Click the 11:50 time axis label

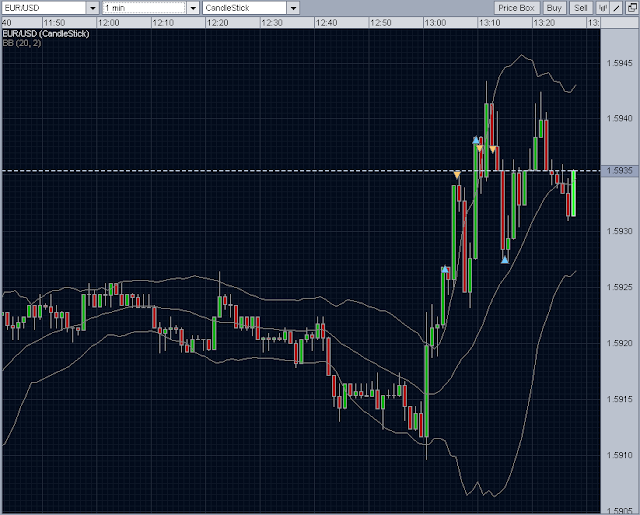[x=54, y=22]
